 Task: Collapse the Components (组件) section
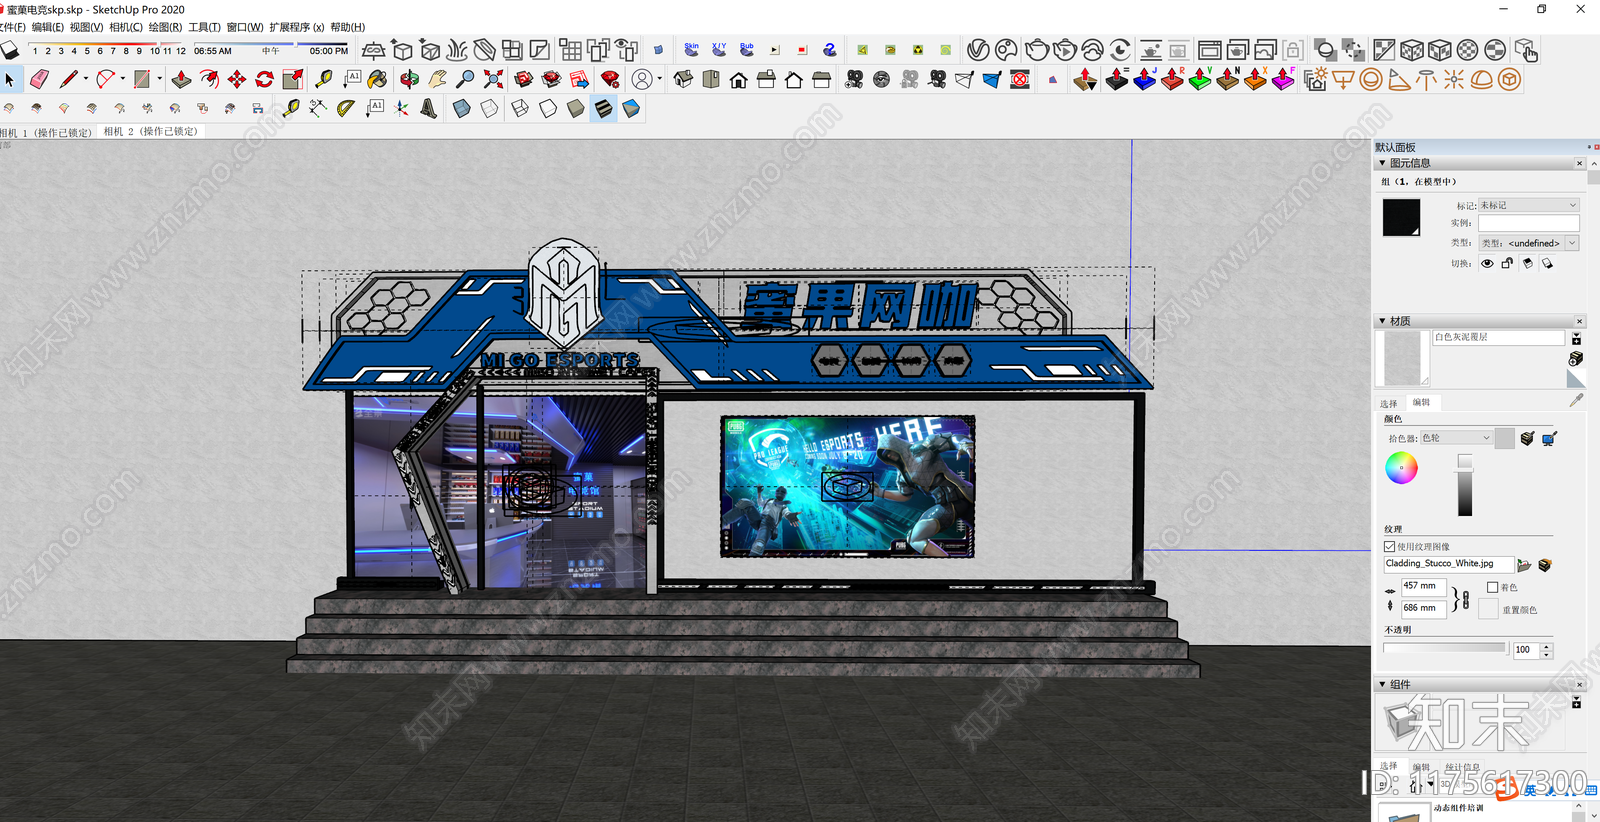(x=1382, y=684)
